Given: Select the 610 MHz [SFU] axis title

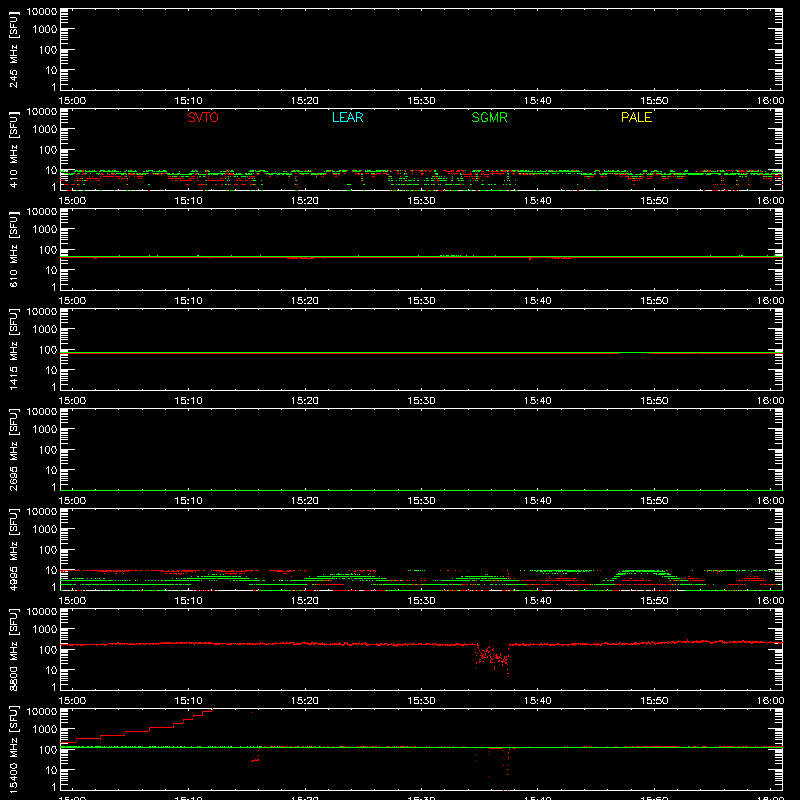Looking at the screenshot, I should point(14,249).
